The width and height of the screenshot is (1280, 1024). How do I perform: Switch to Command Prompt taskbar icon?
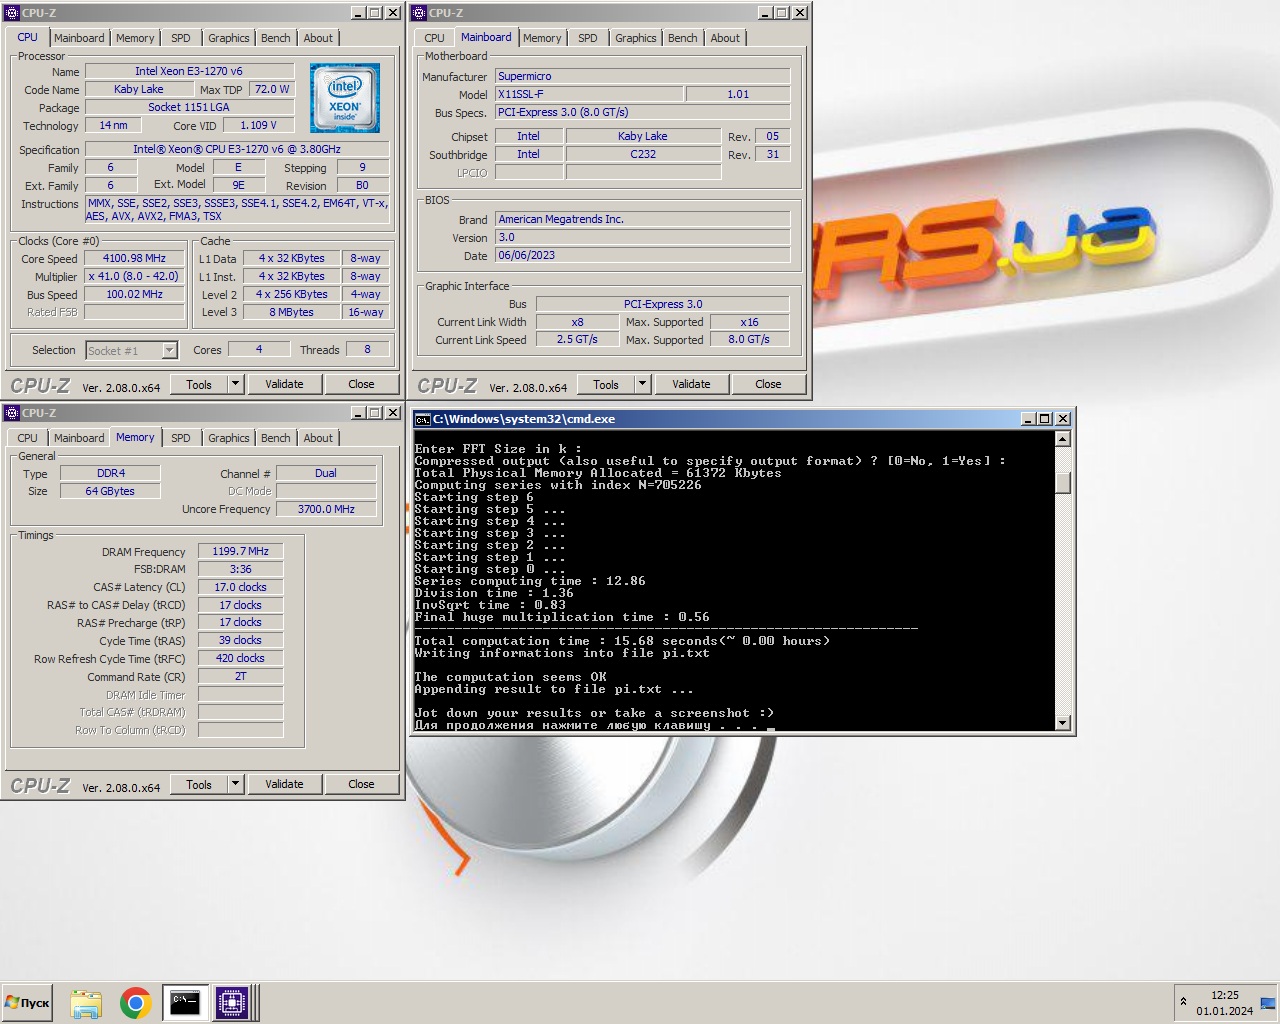pyautogui.click(x=184, y=1003)
